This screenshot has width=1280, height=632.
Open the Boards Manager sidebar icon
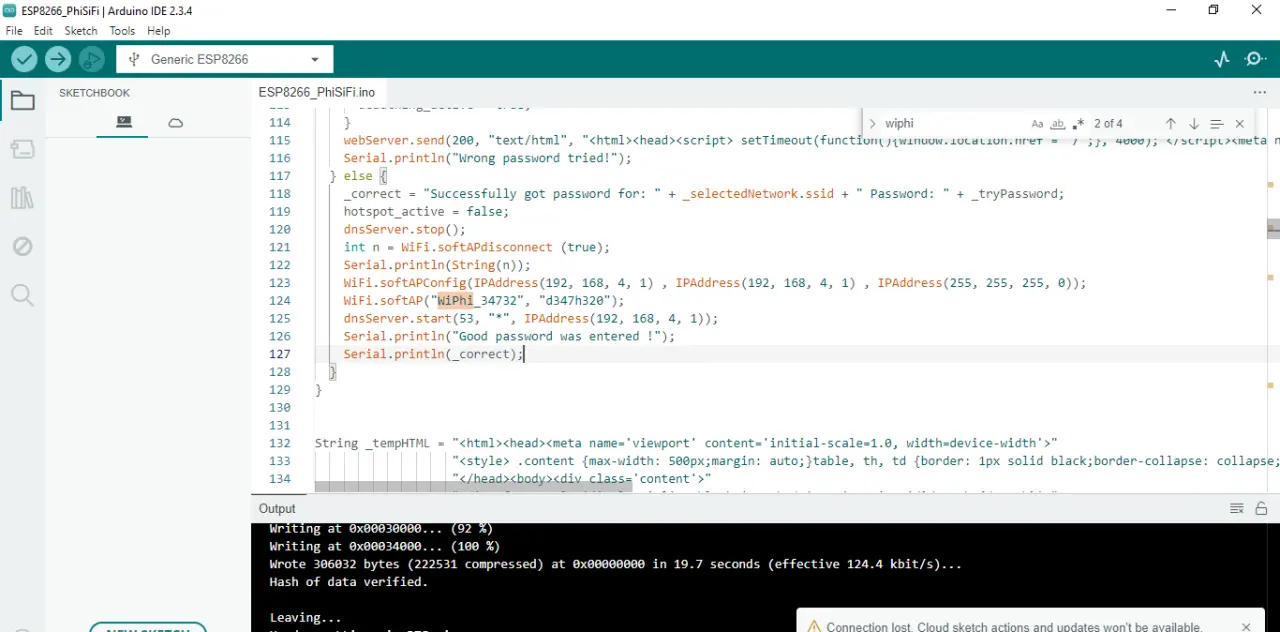click(22, 149)
